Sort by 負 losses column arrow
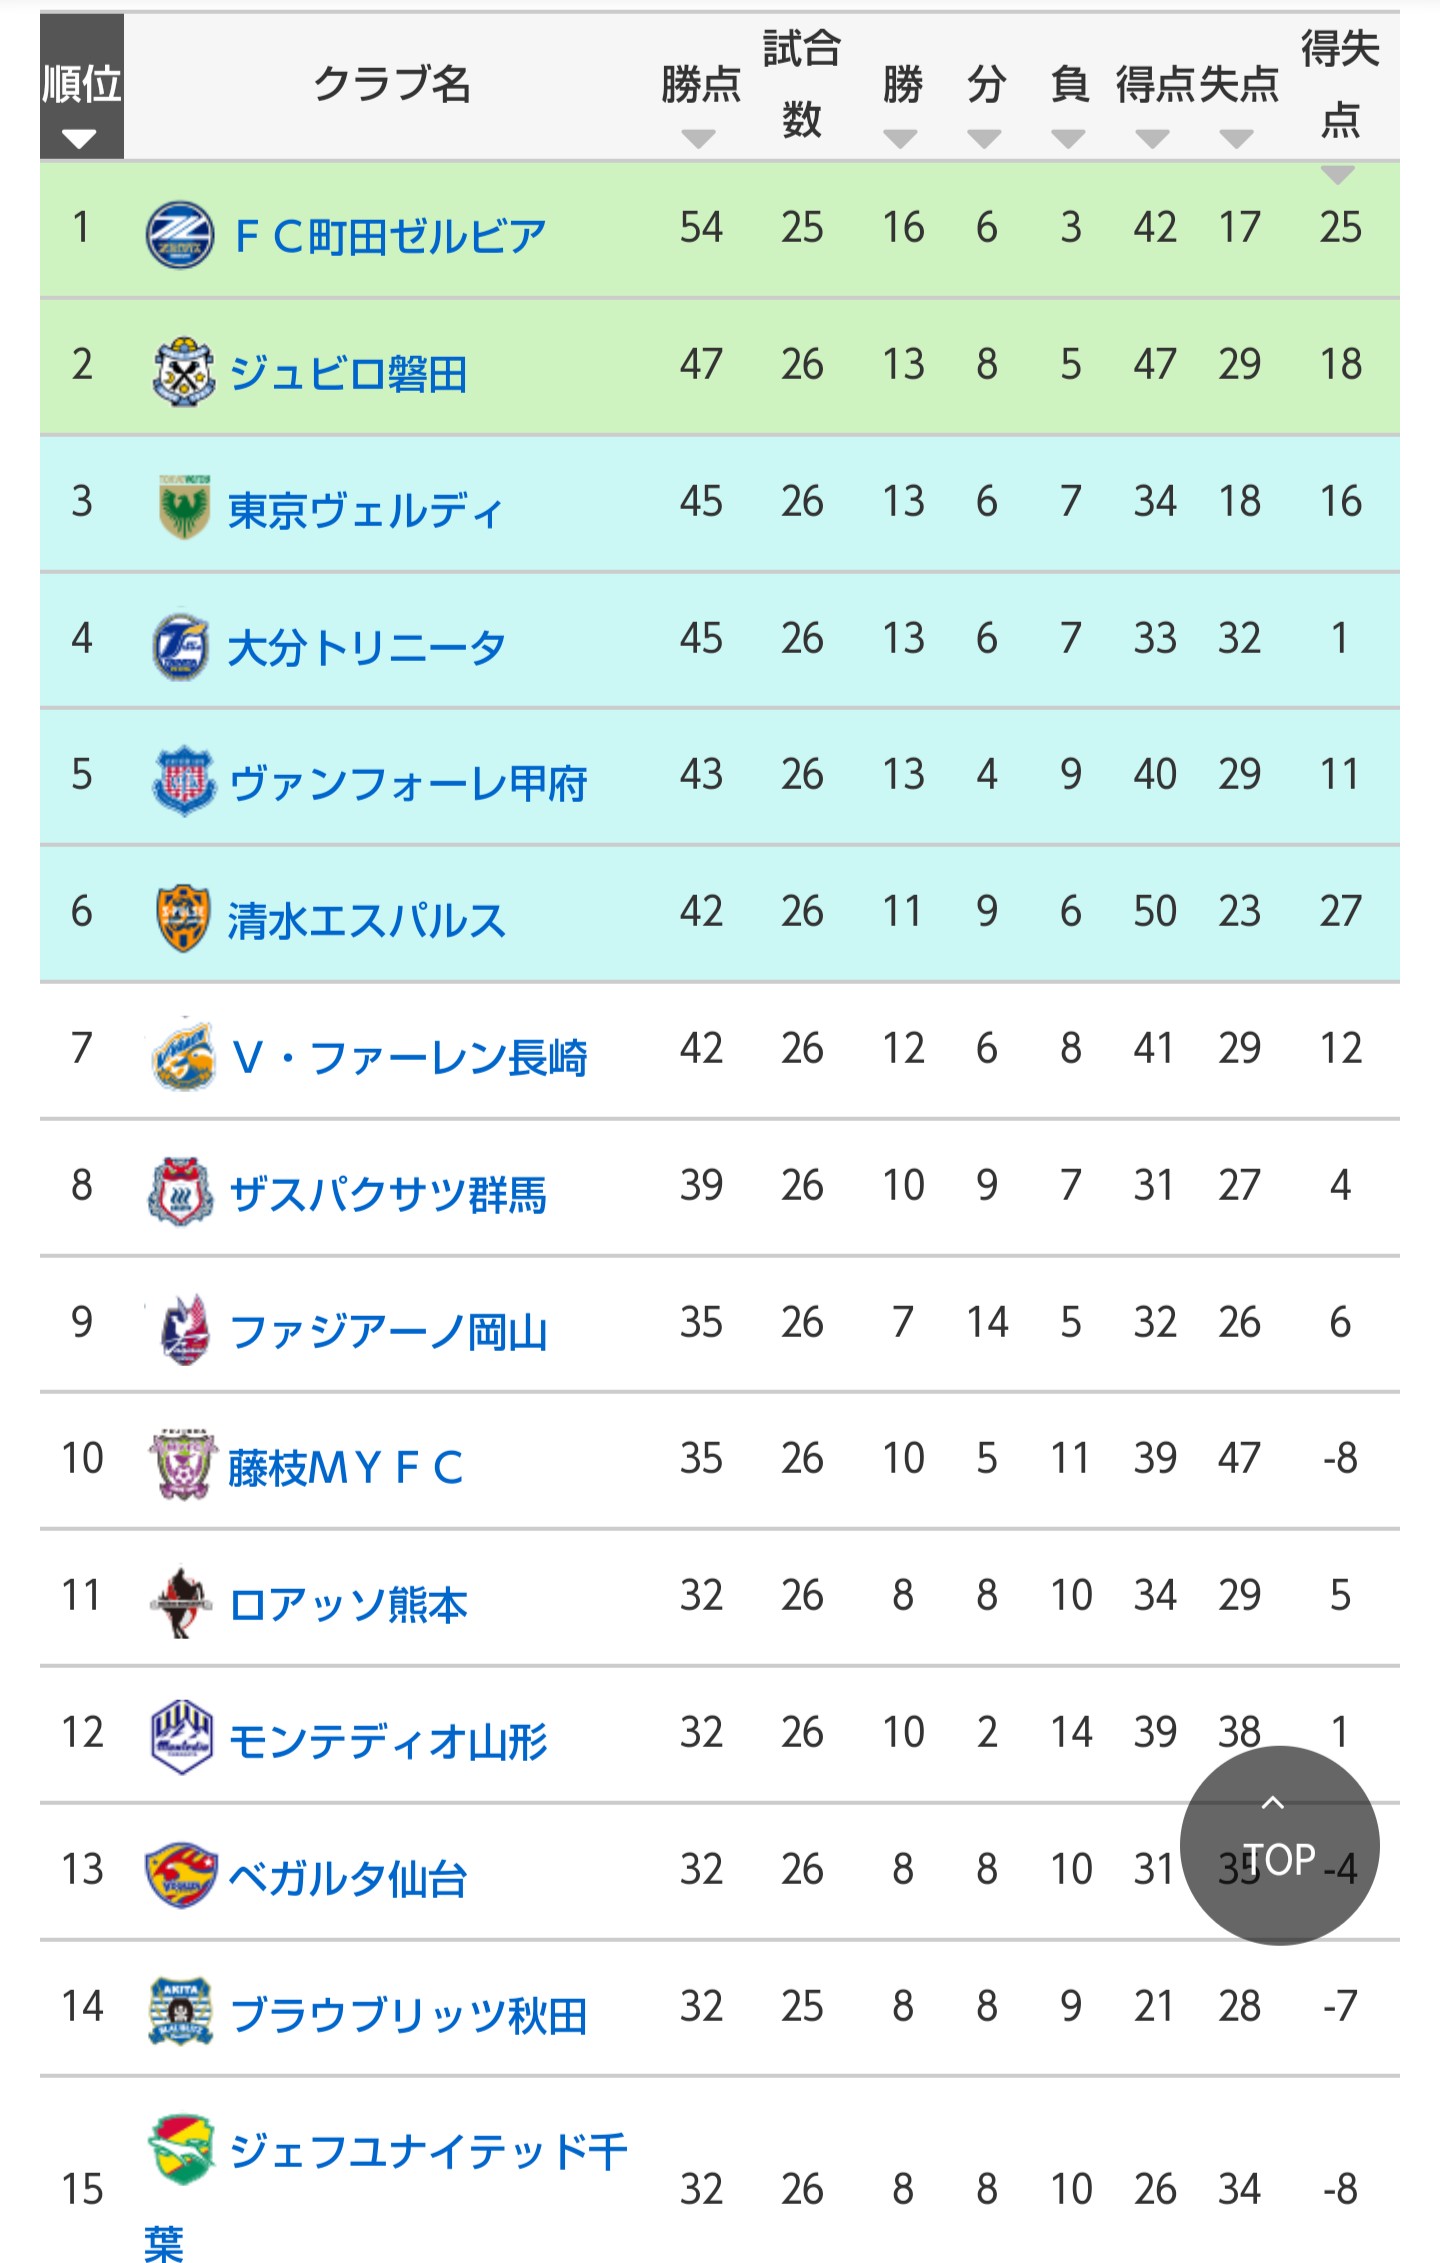Viewport: 1440px width, 2263px height. click(x=1069, y=138)
